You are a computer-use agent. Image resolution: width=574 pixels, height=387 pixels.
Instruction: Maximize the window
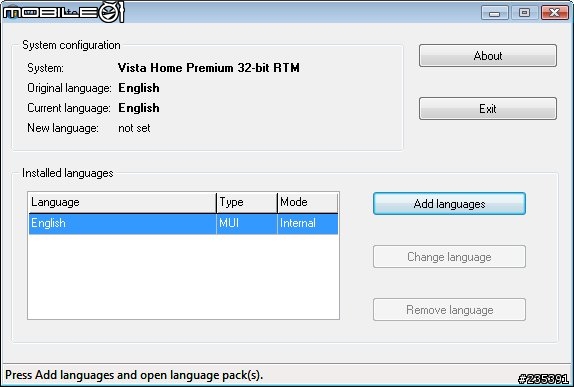[x=524, y=13]
